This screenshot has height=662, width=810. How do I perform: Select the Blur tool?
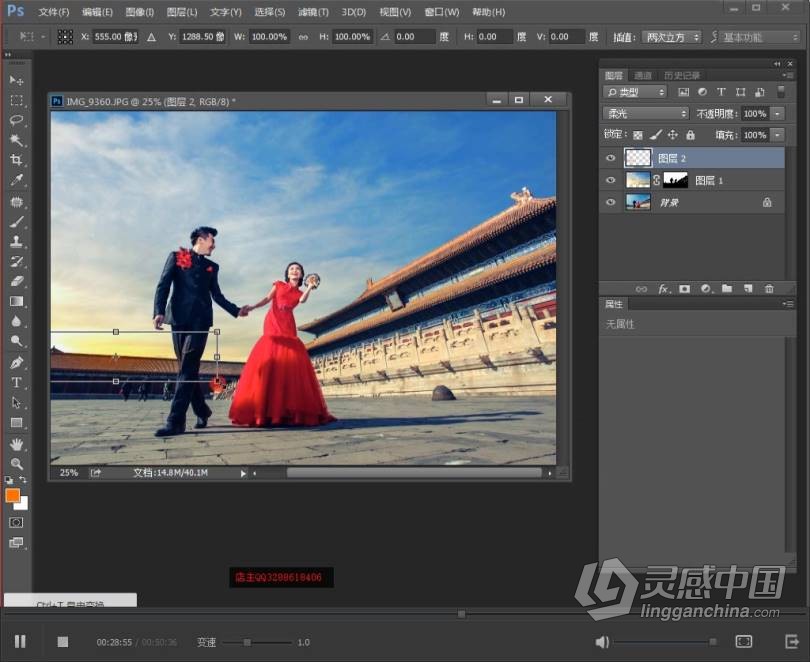tap(17, 321)
